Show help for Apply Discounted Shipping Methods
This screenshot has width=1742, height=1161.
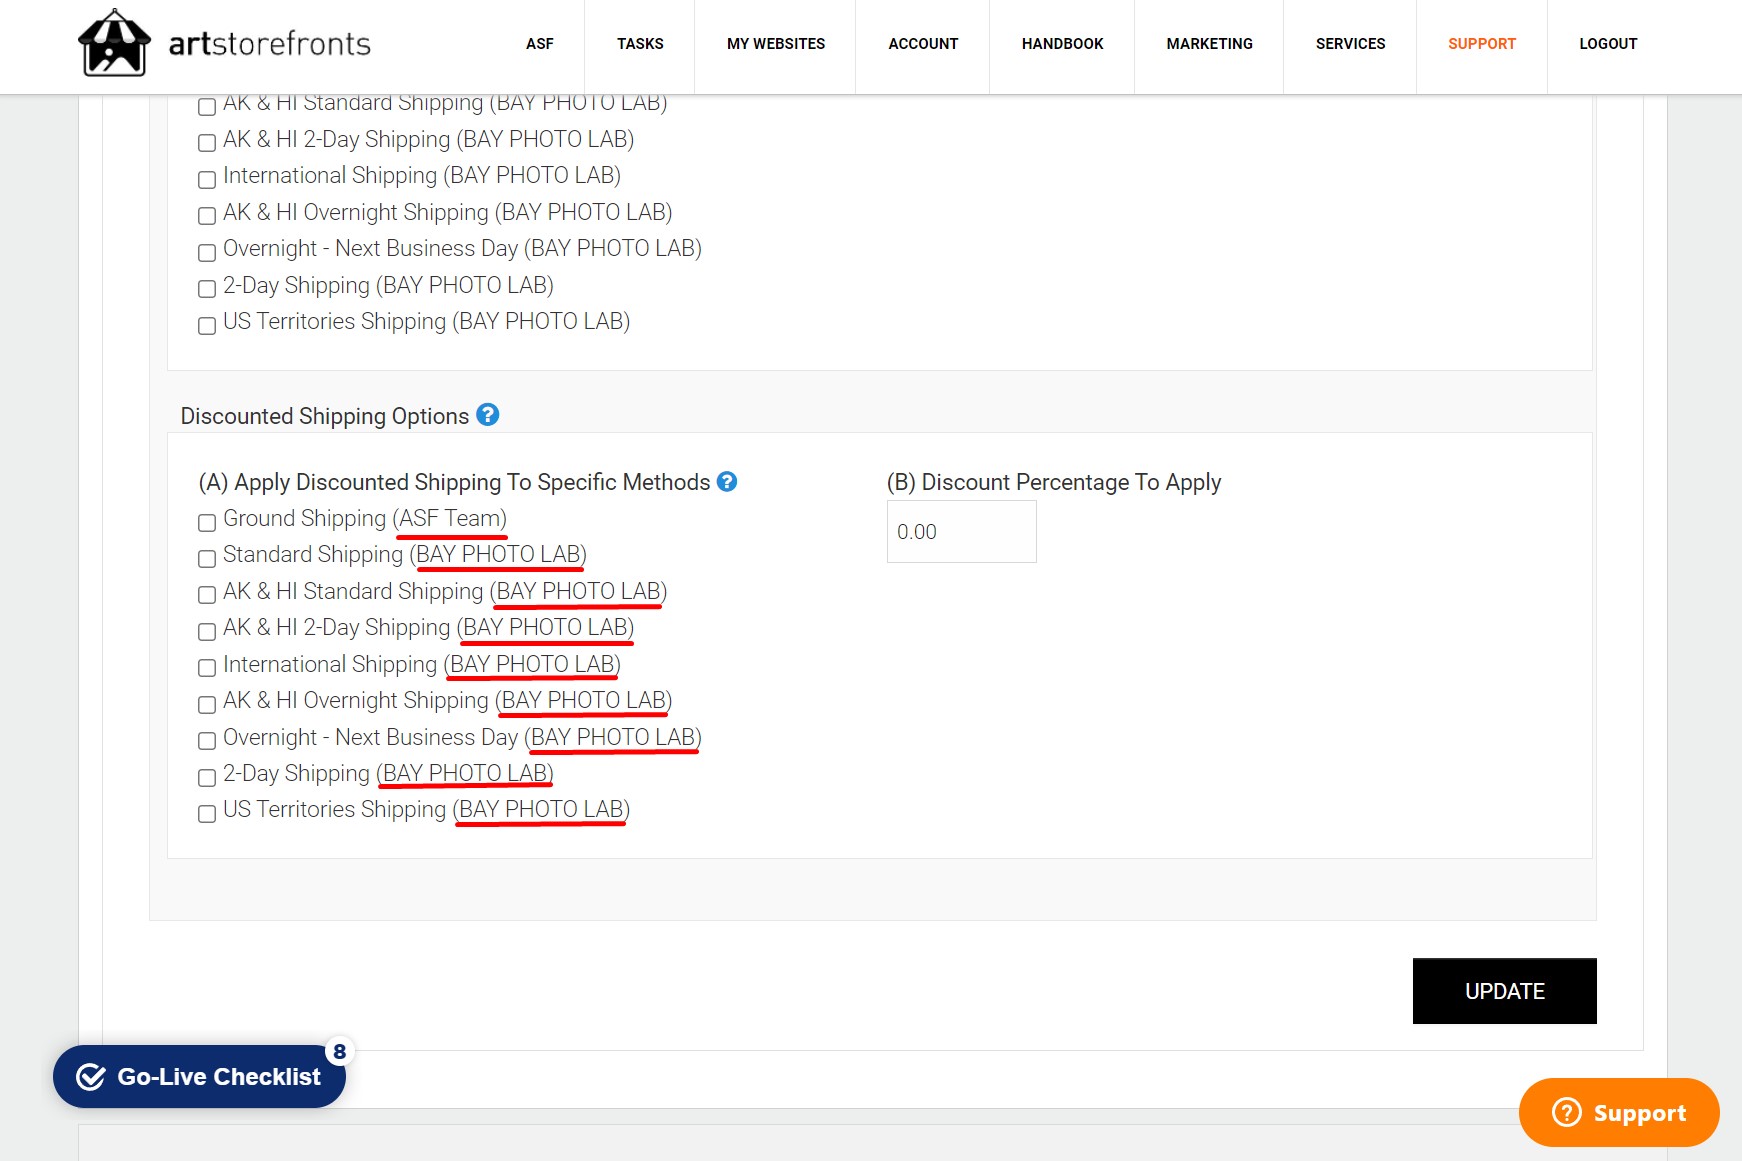tap(727, 481)
